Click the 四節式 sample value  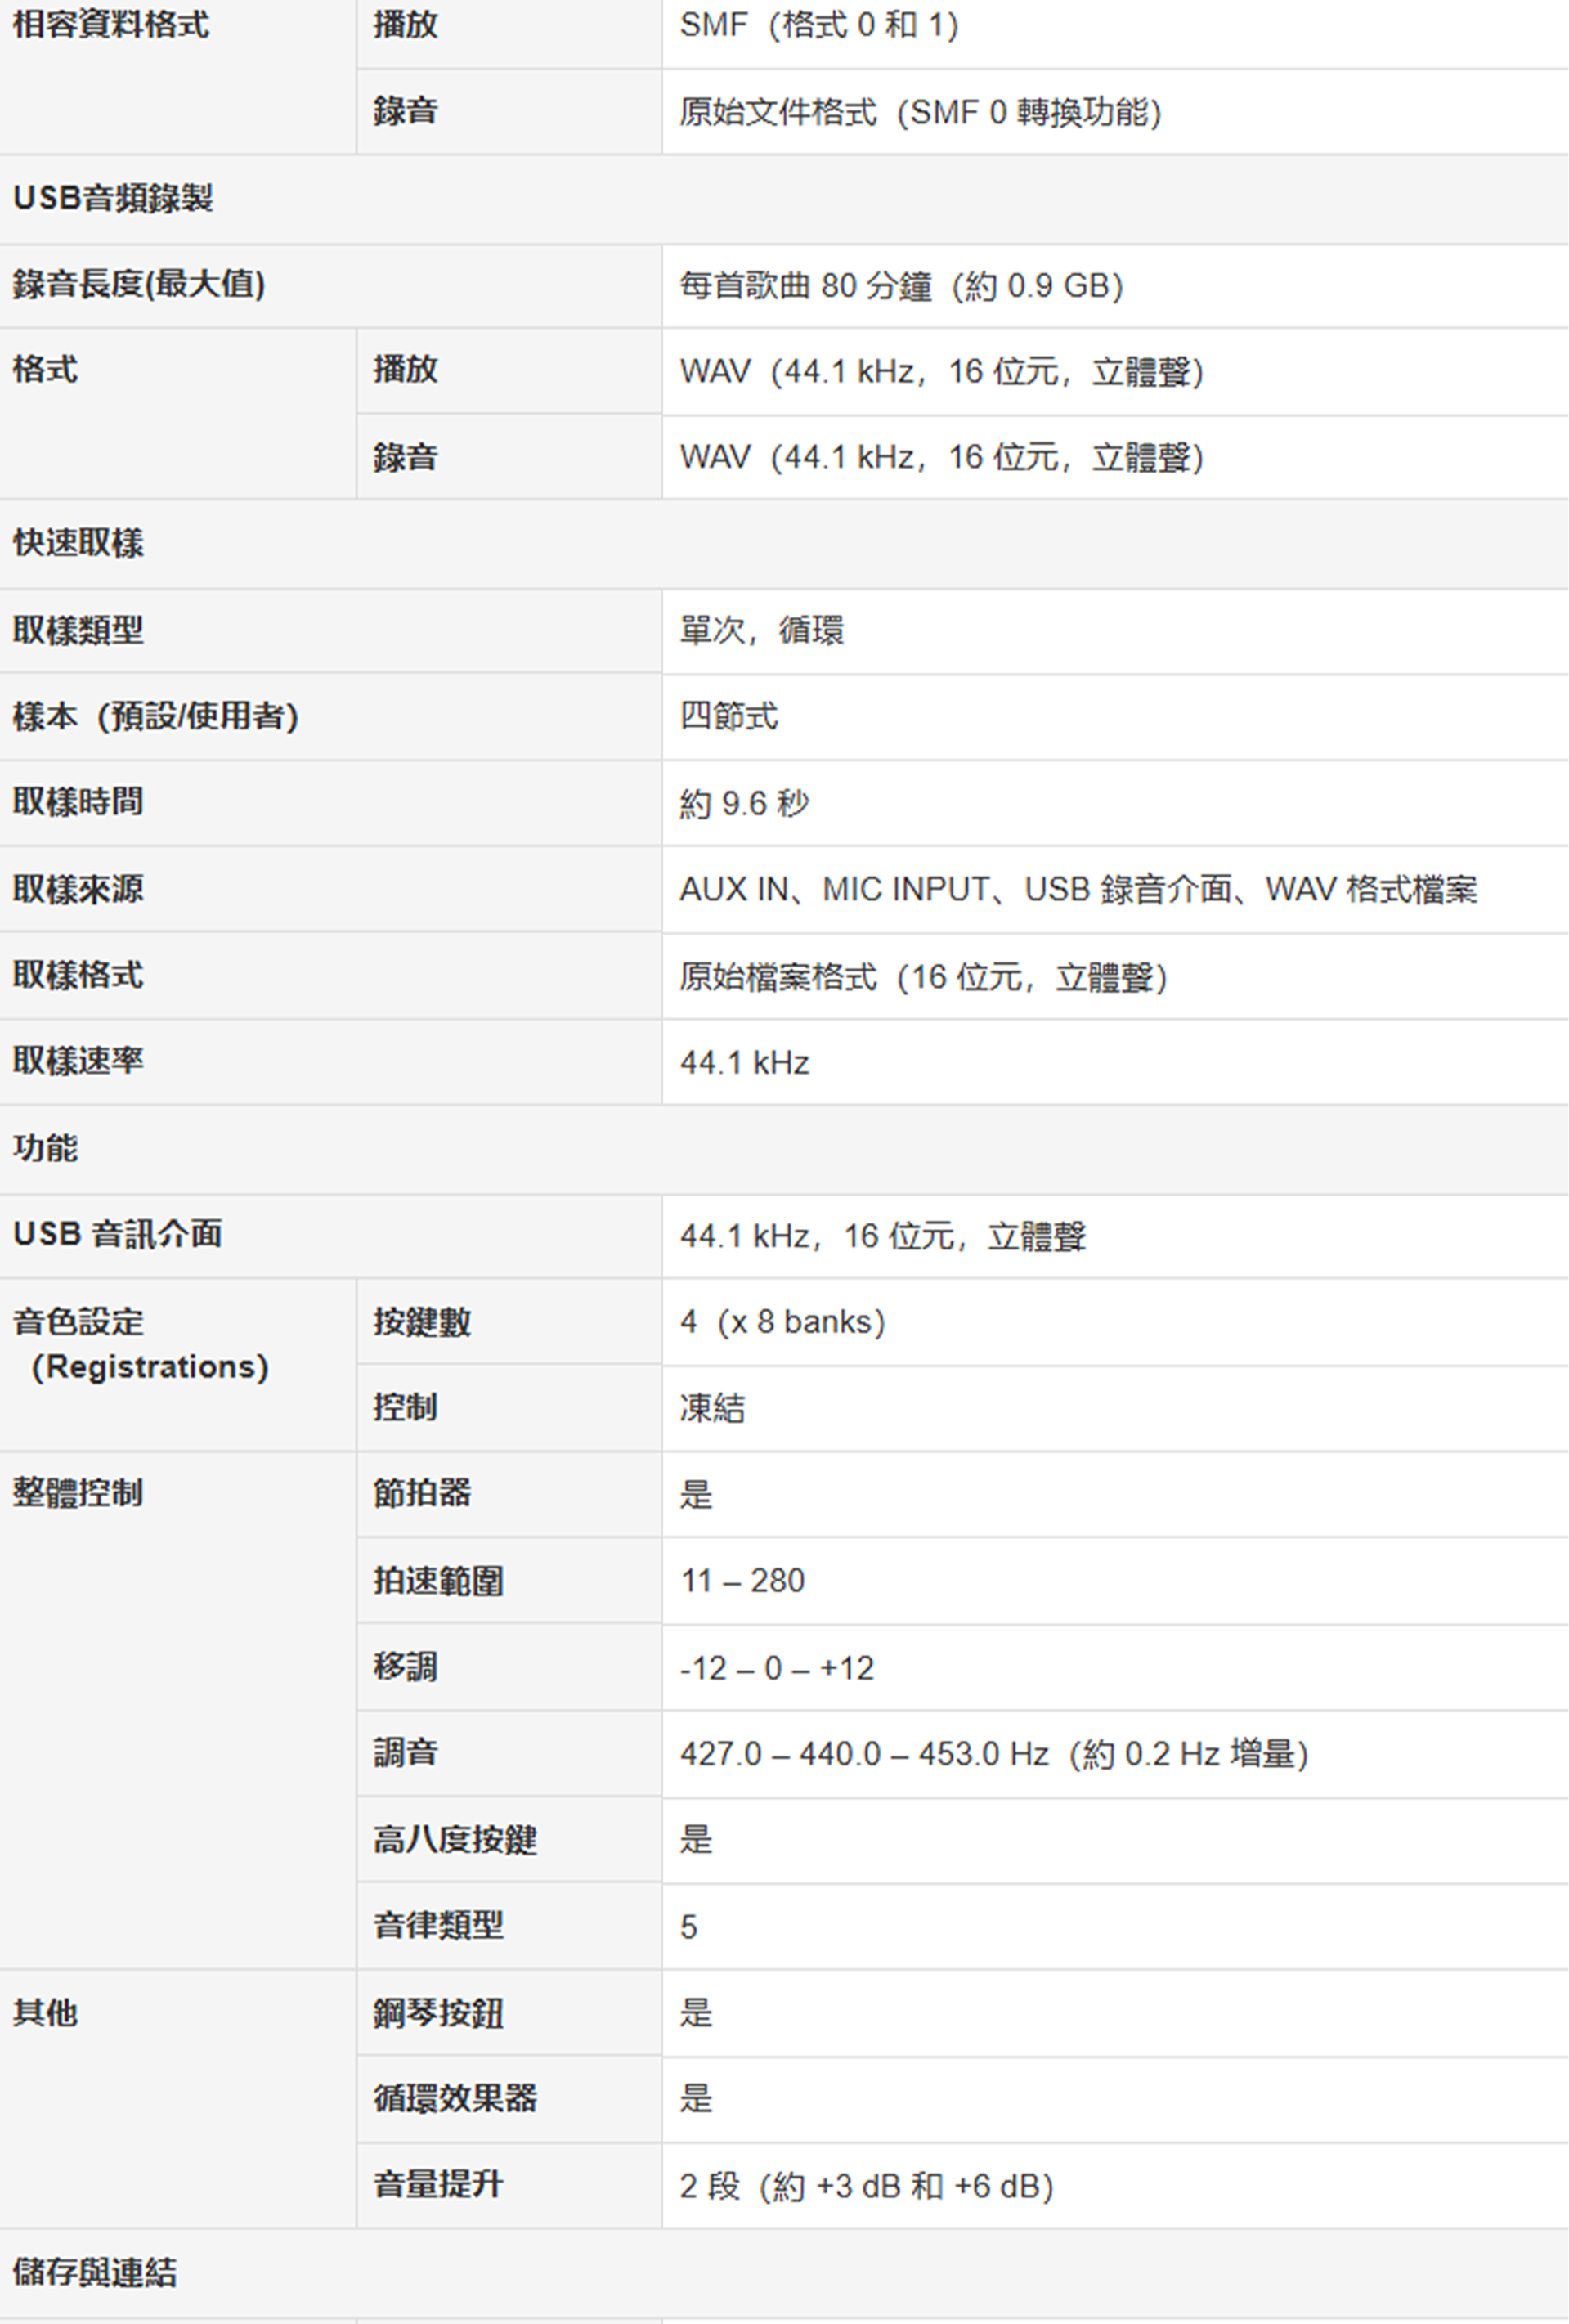728,716
